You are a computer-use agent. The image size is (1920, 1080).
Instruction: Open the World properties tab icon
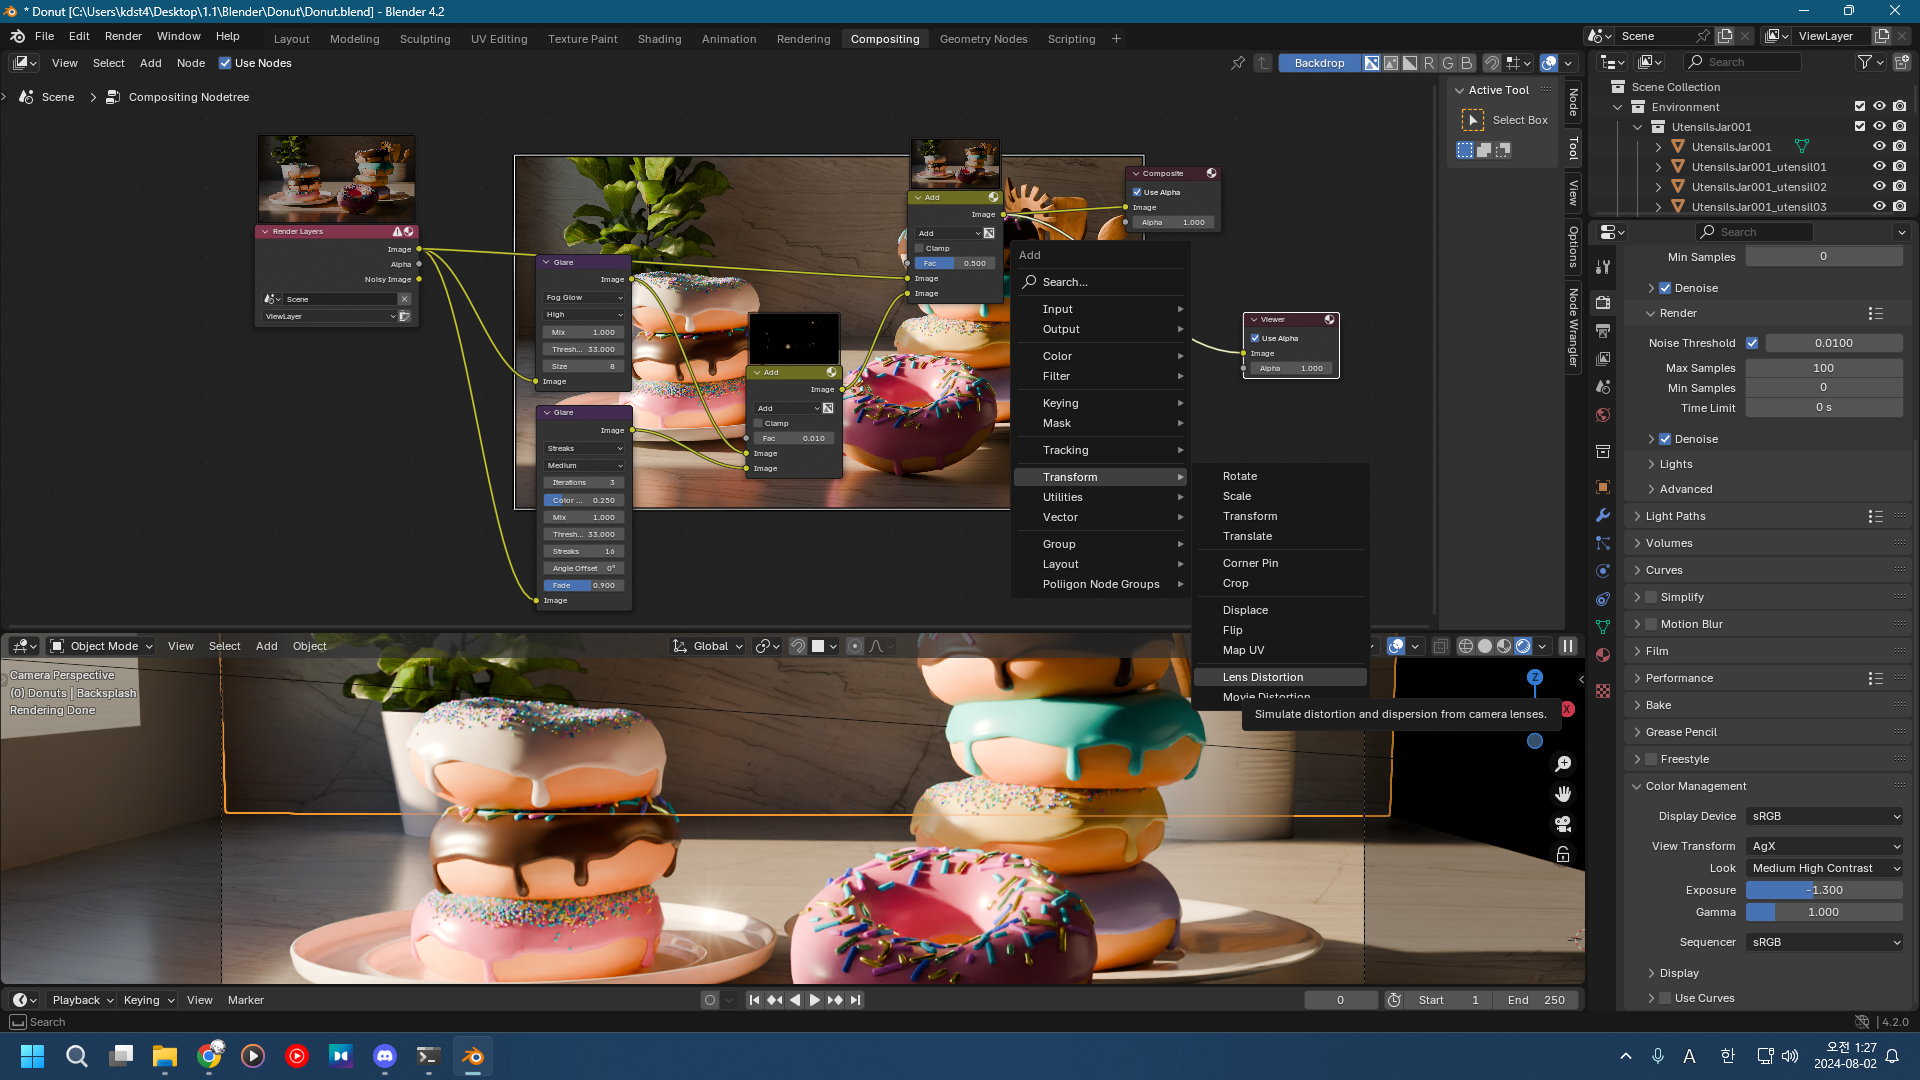(1603, 414)
